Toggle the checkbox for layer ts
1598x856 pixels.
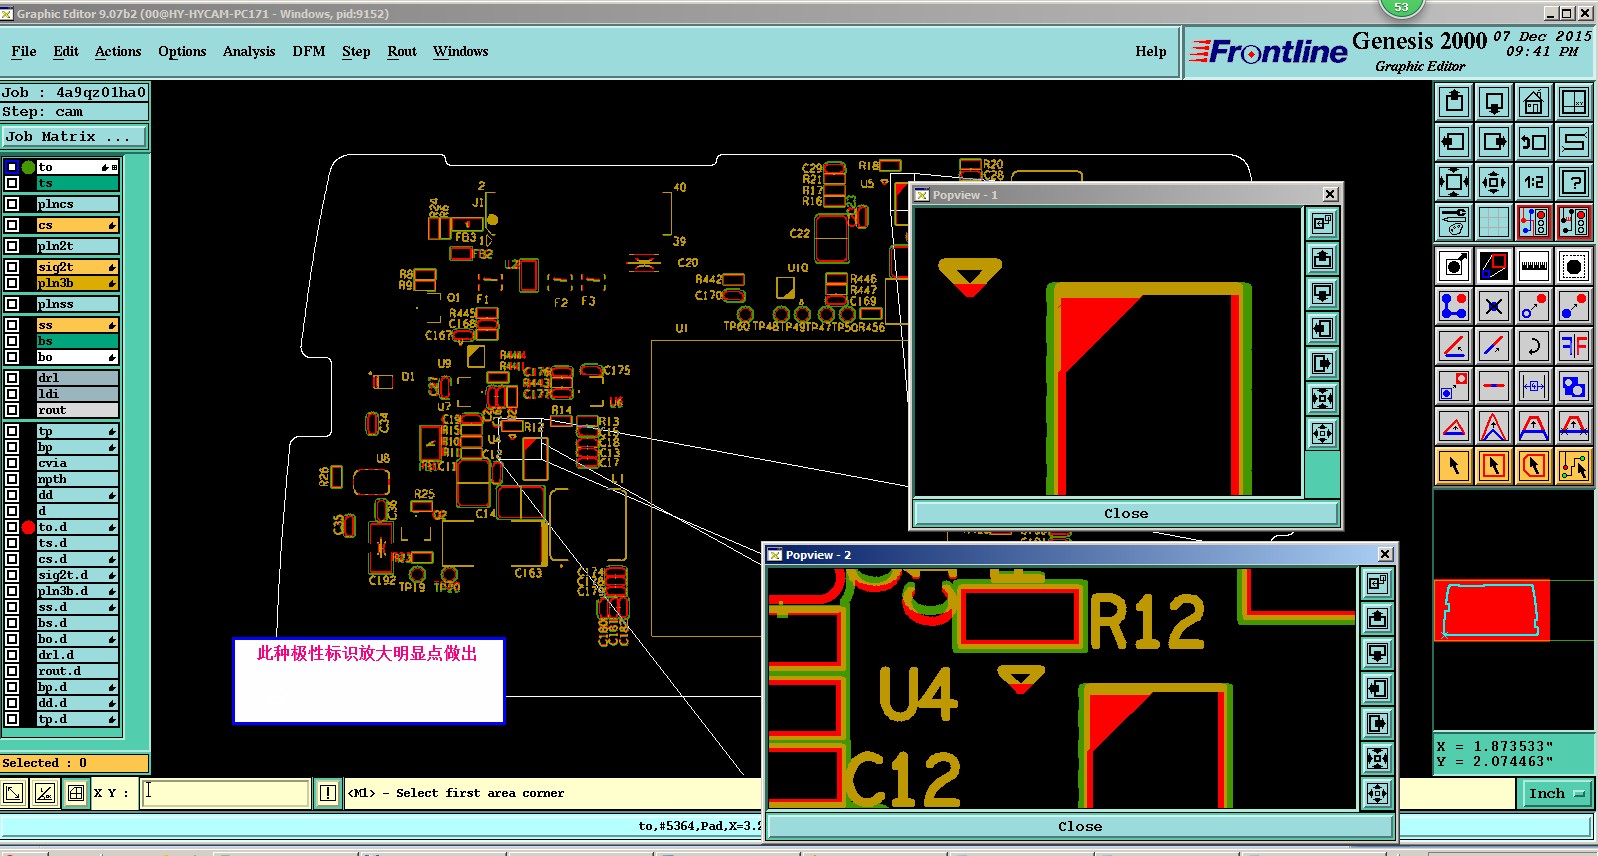12,183
